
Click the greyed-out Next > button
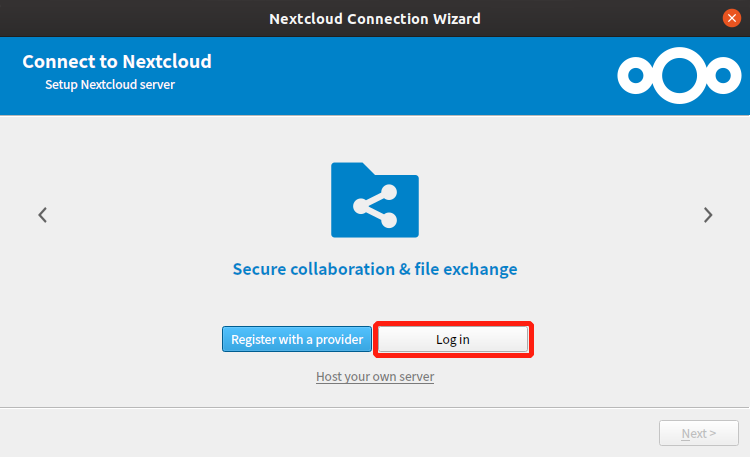click(x=699, y=433)
